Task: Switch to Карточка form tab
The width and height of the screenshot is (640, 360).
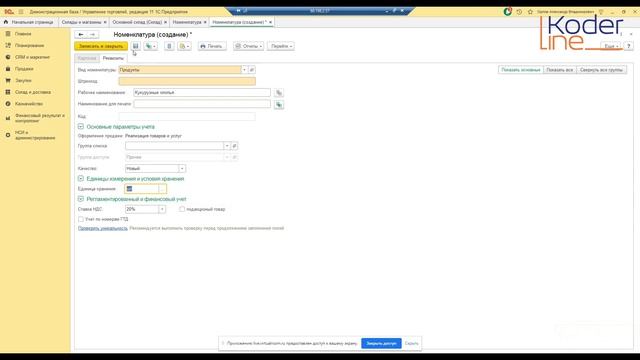Action: point(87,58)
